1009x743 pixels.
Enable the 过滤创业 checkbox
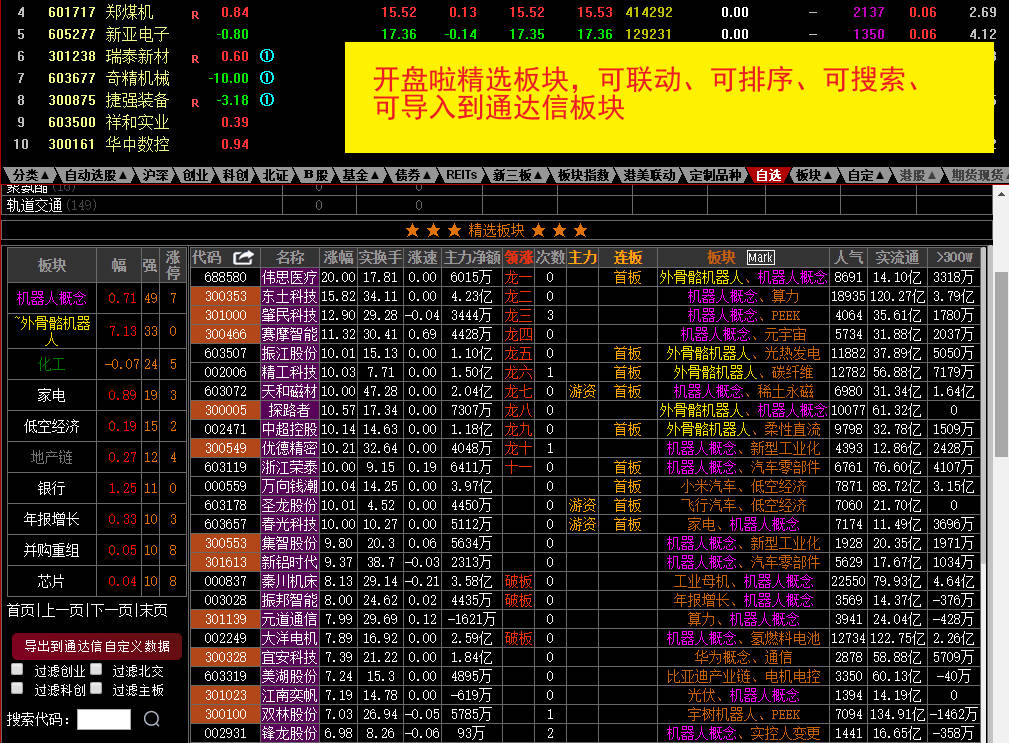17,670
